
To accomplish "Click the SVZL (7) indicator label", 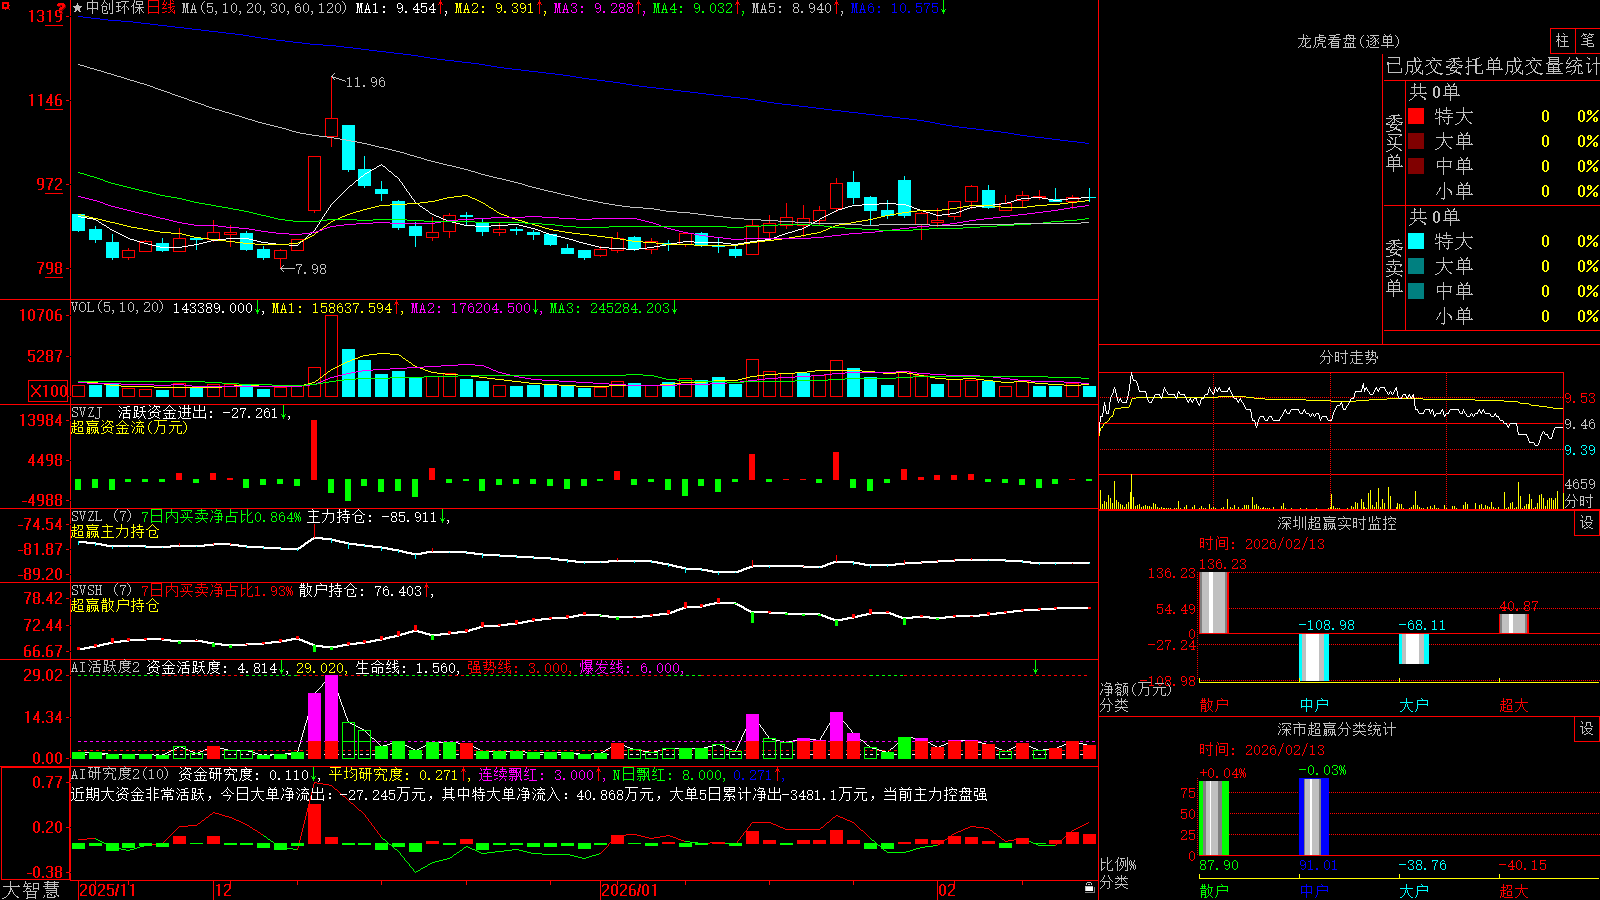I will (x=101, y=517).
